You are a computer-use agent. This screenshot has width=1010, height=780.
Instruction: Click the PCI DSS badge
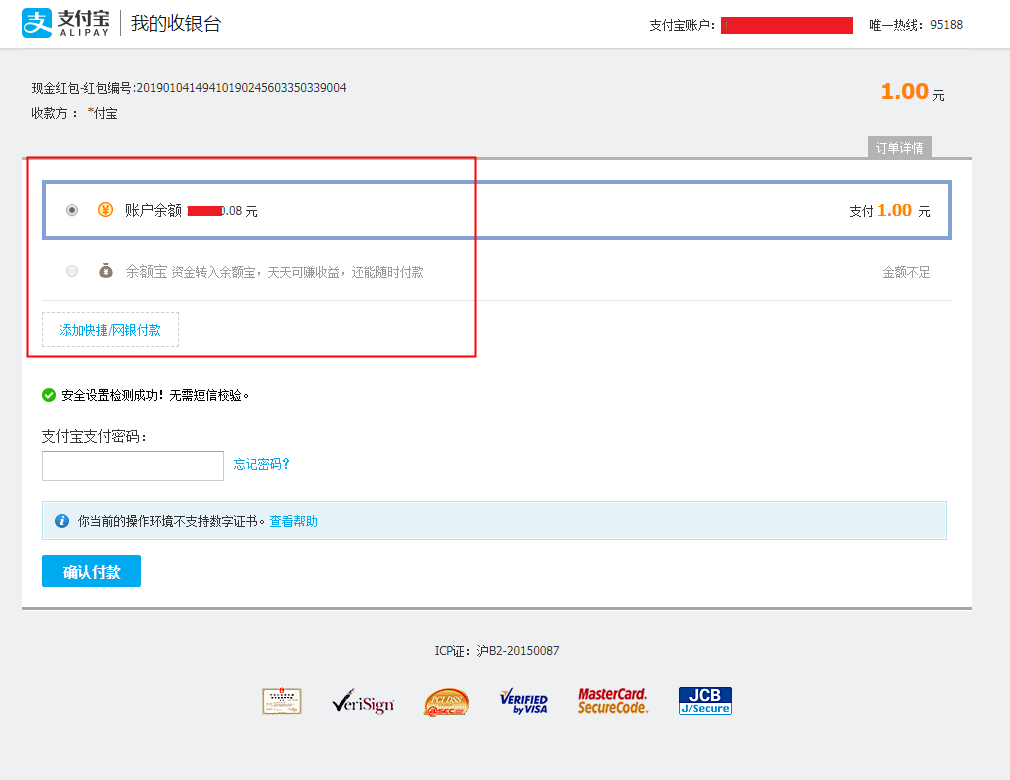(446, 702)
